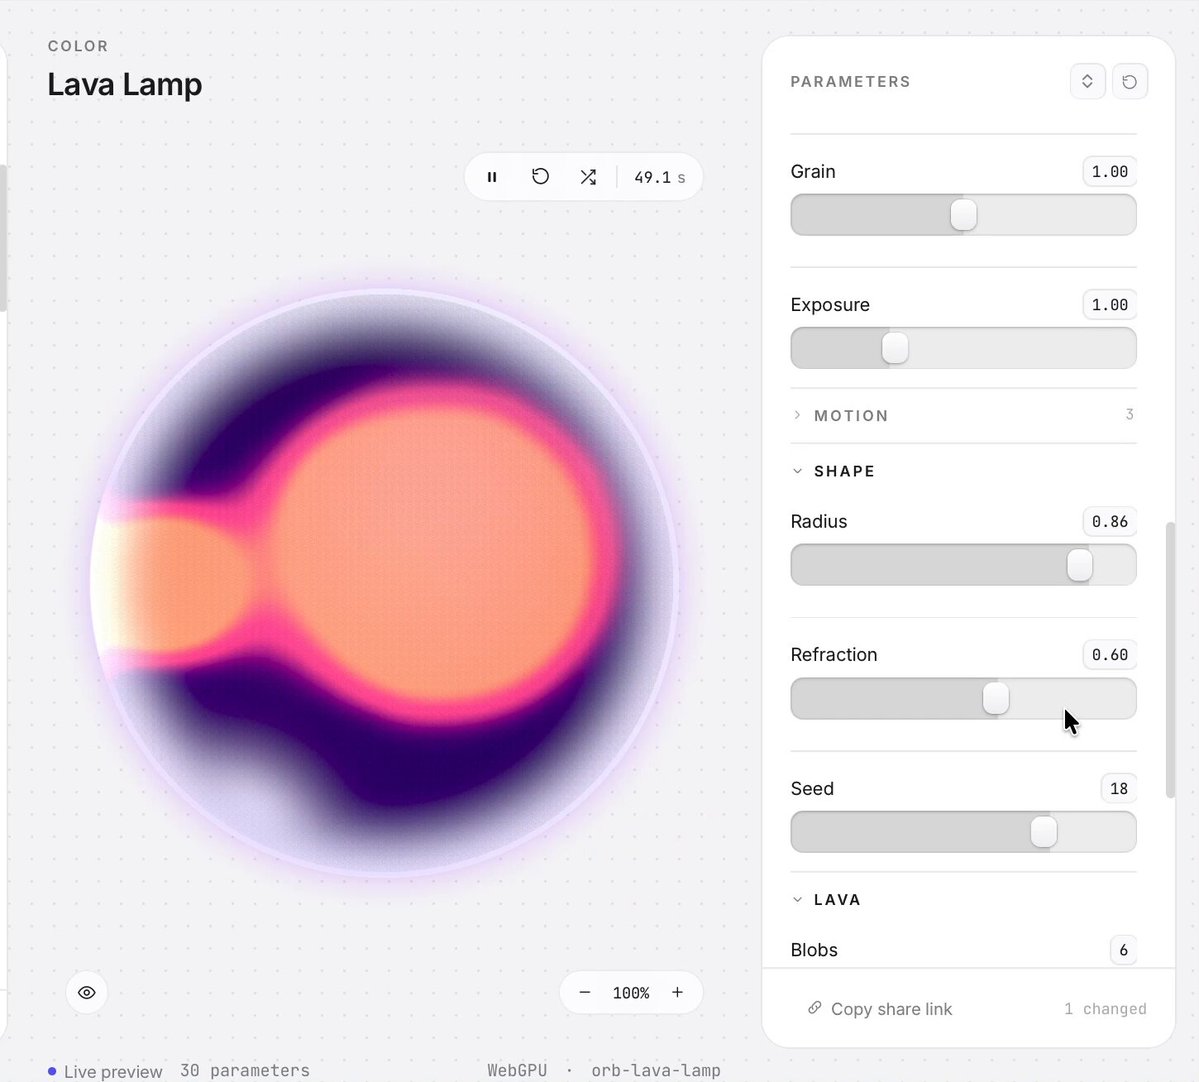Image resolution: width=1199 pixels, height=1082 pixels.
Task: Adjust the Grain slider
Action: click(x=963, y=215)
